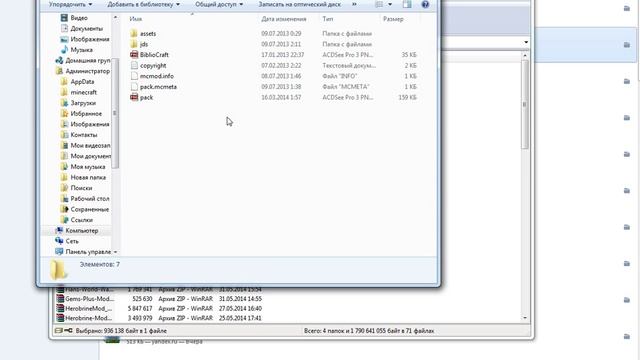Select the pack.mcmeta file icon

point(134,87)
